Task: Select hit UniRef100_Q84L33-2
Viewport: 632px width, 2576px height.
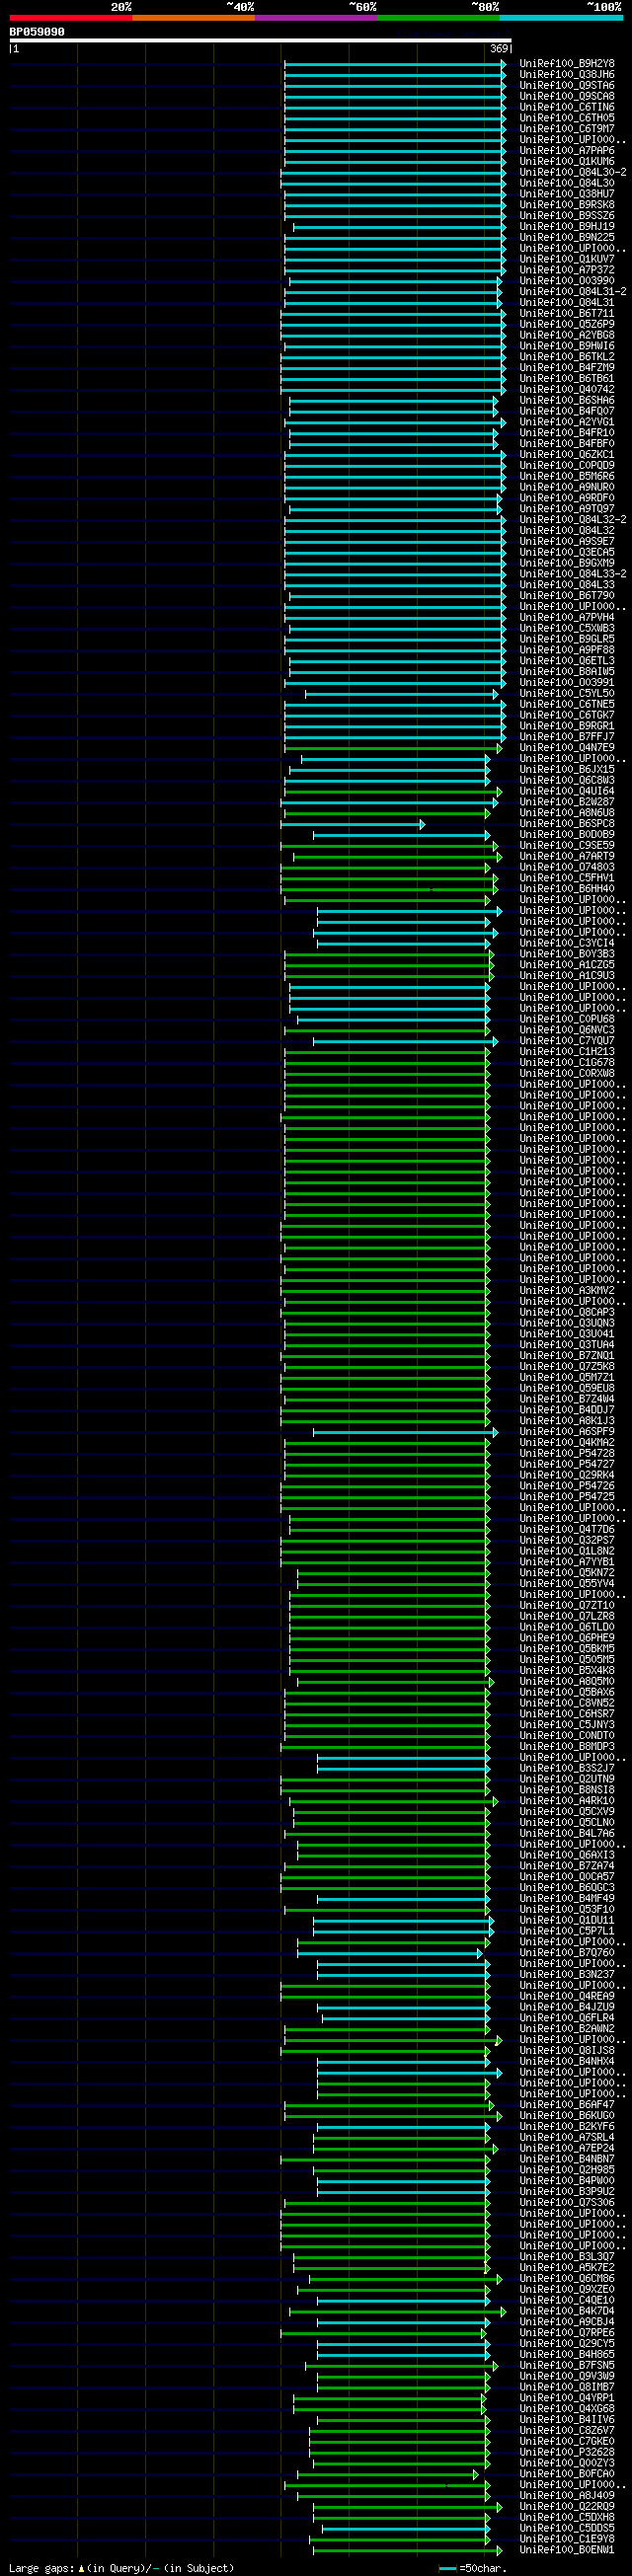Action: point(573,574)
